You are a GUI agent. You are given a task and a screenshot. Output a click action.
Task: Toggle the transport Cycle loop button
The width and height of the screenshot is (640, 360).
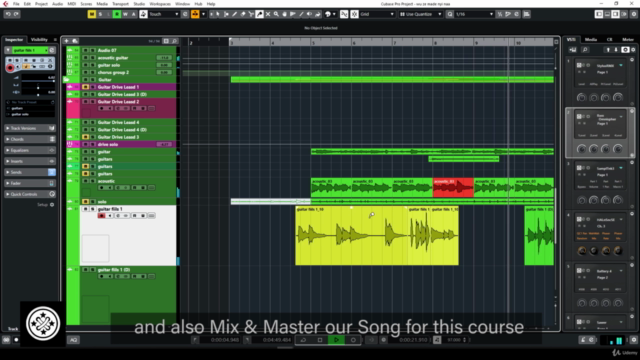[x=303, y=340]
